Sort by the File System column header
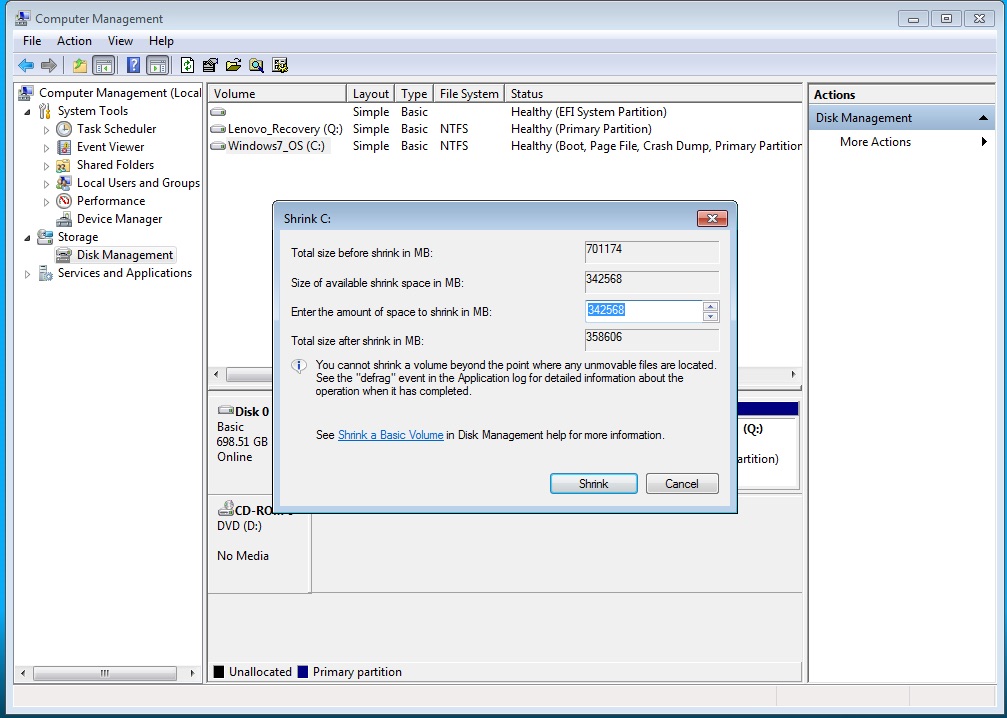The height and width of the screenshot is (718, 1007). click(x=469, y=94)
